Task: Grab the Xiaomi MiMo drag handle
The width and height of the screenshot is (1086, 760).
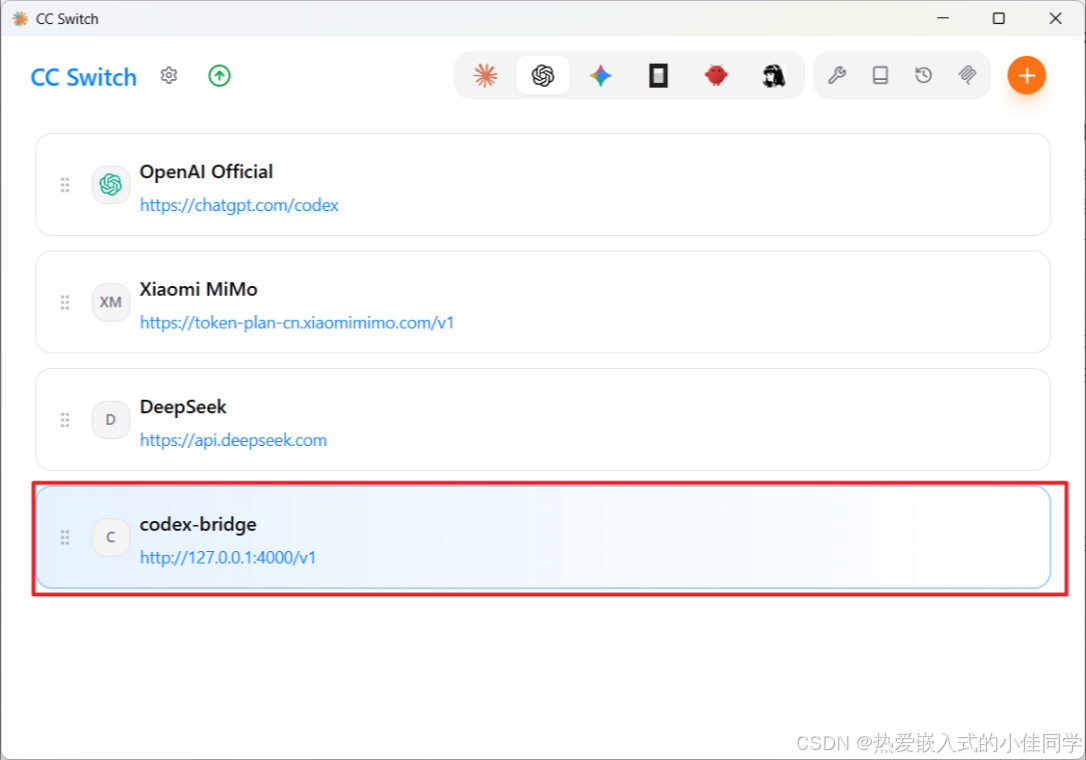Action: tap(65, 302)
